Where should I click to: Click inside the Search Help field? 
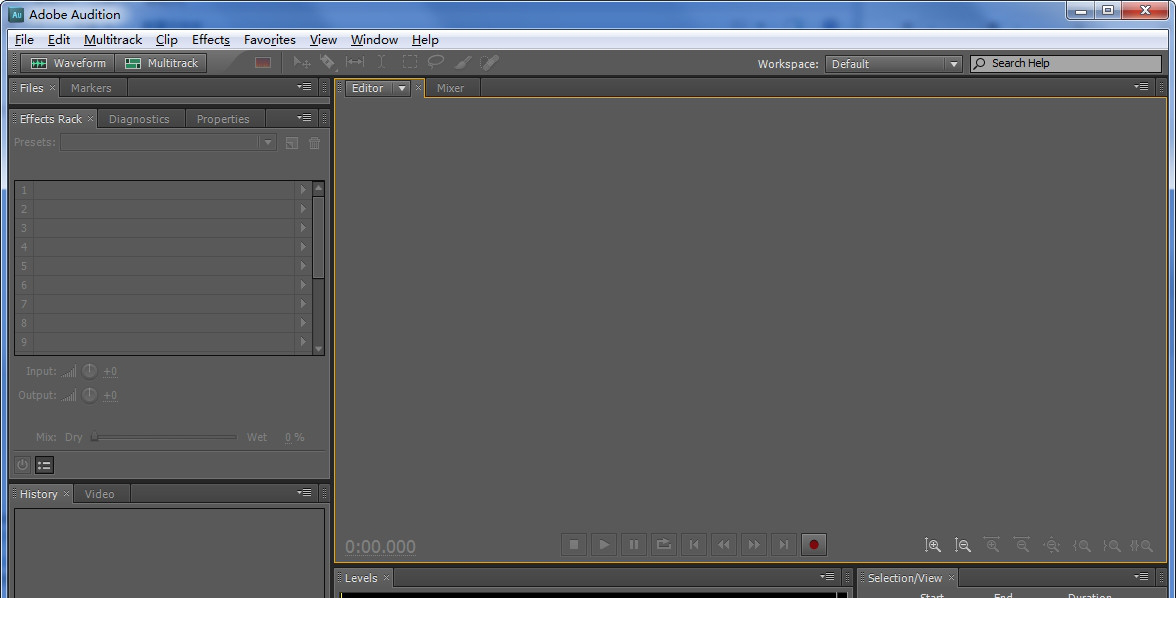click(x=1065, y=63)
